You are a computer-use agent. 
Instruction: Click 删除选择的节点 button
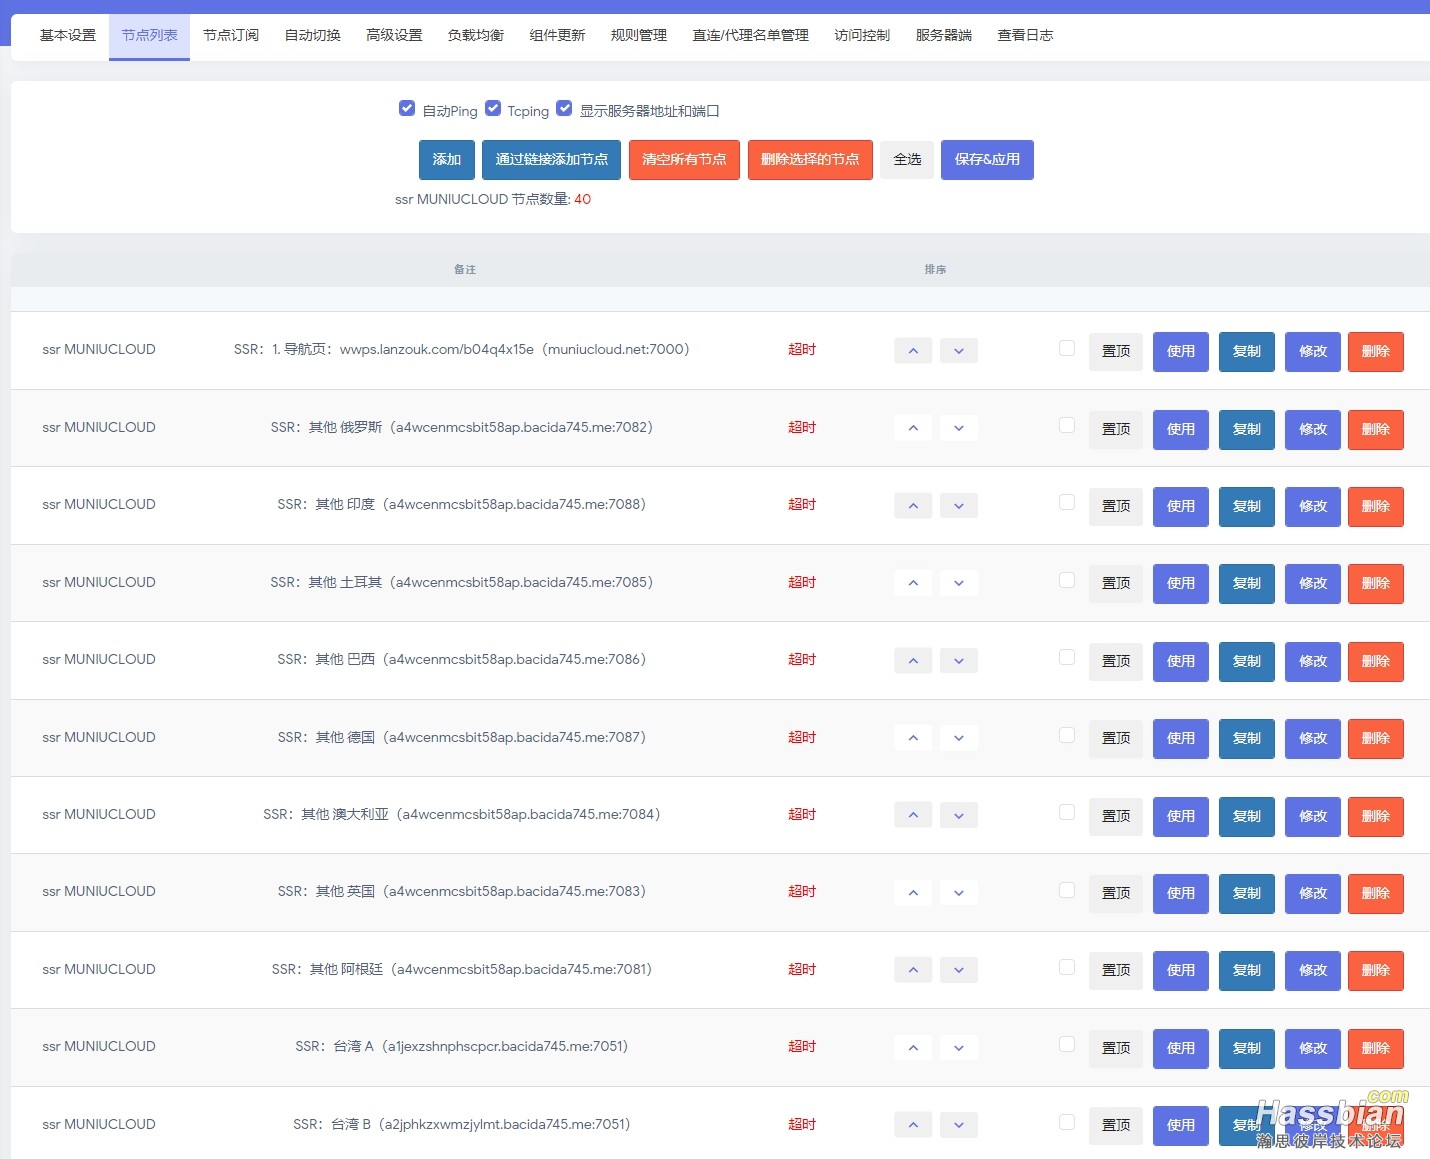coord(810,160)
